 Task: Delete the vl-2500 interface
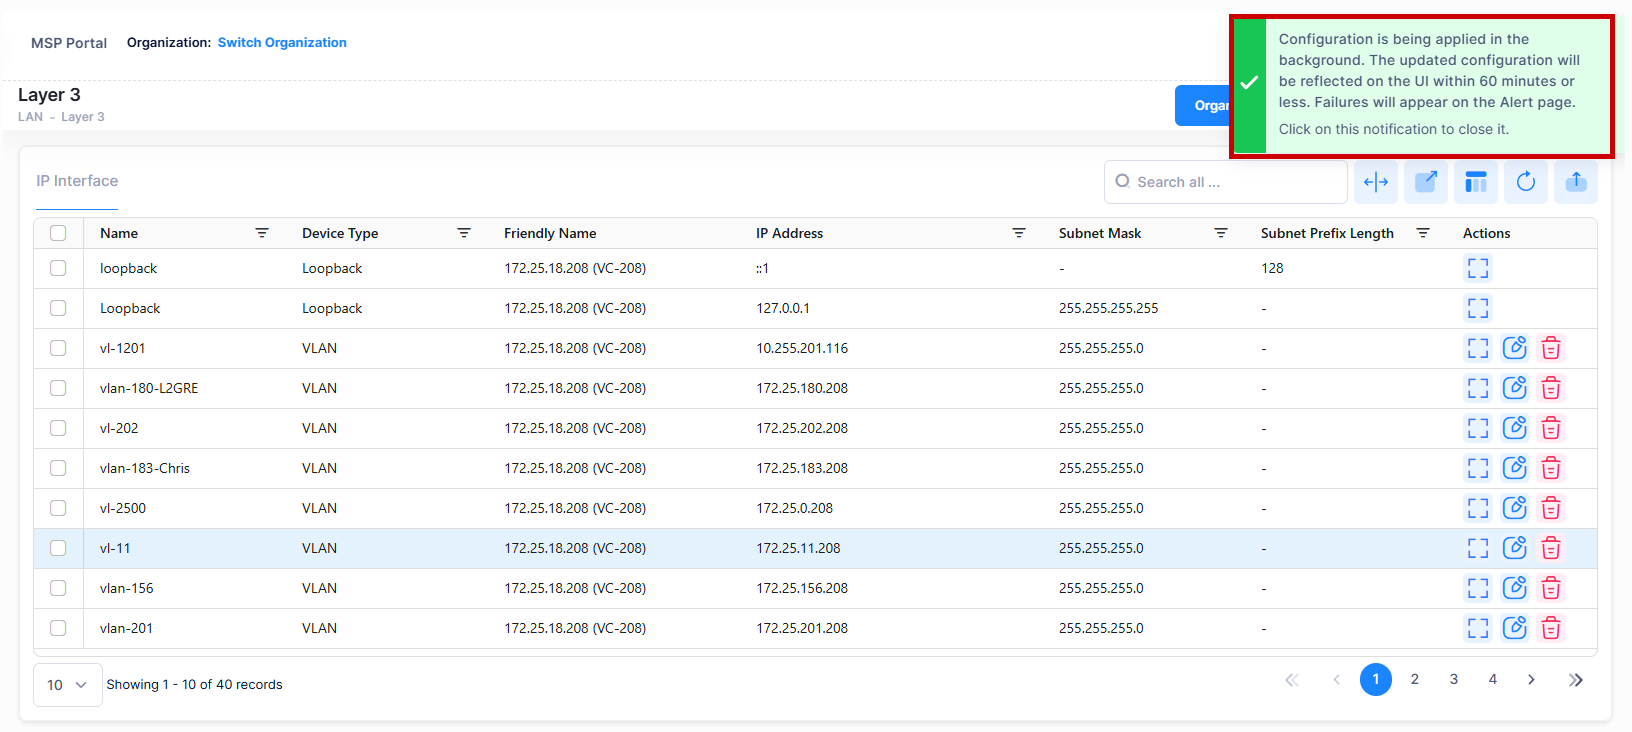1550,508
